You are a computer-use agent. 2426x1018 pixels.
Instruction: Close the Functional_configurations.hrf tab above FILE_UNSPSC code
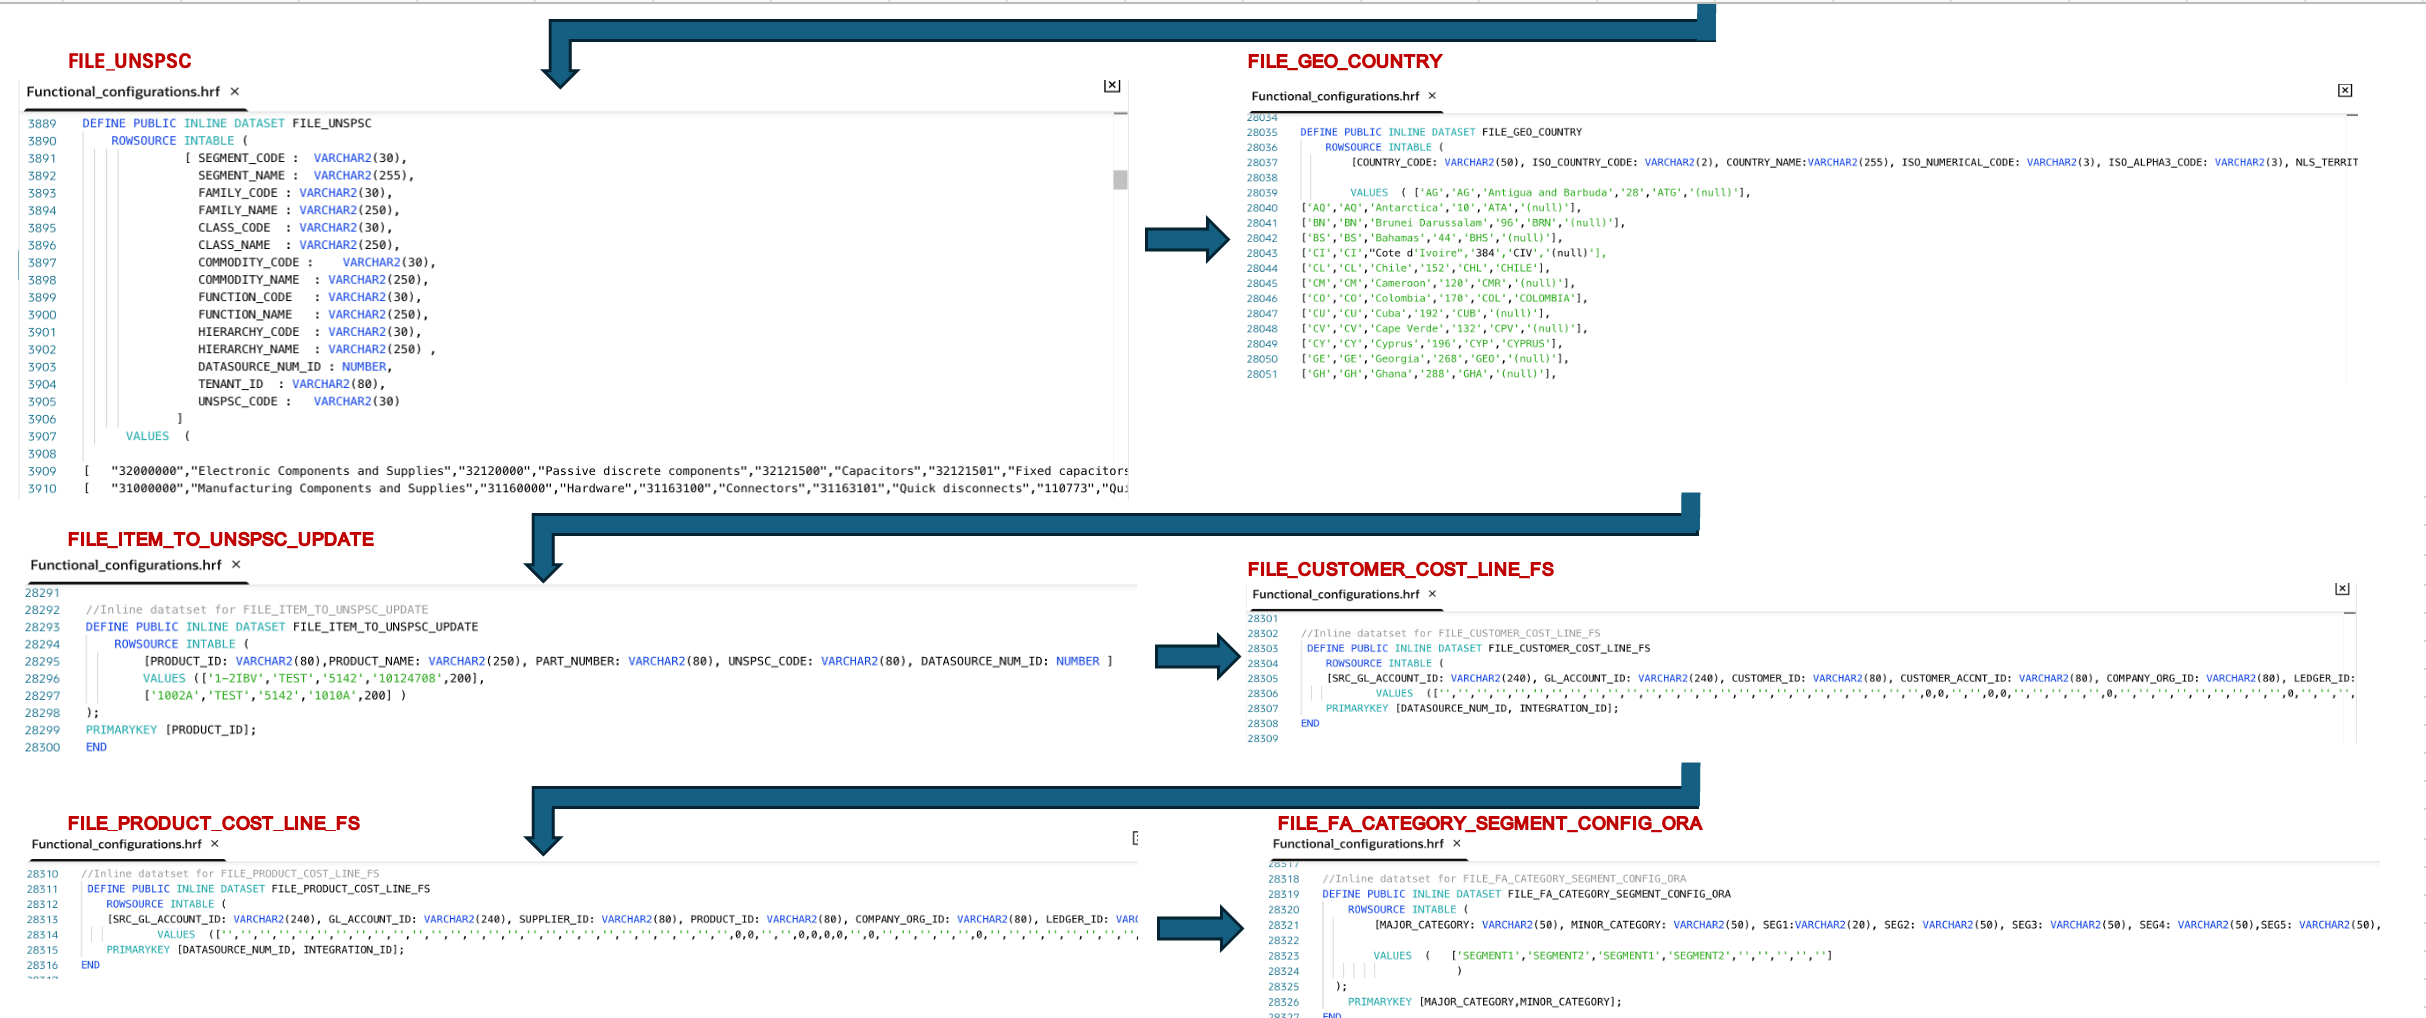click(235, 91)
